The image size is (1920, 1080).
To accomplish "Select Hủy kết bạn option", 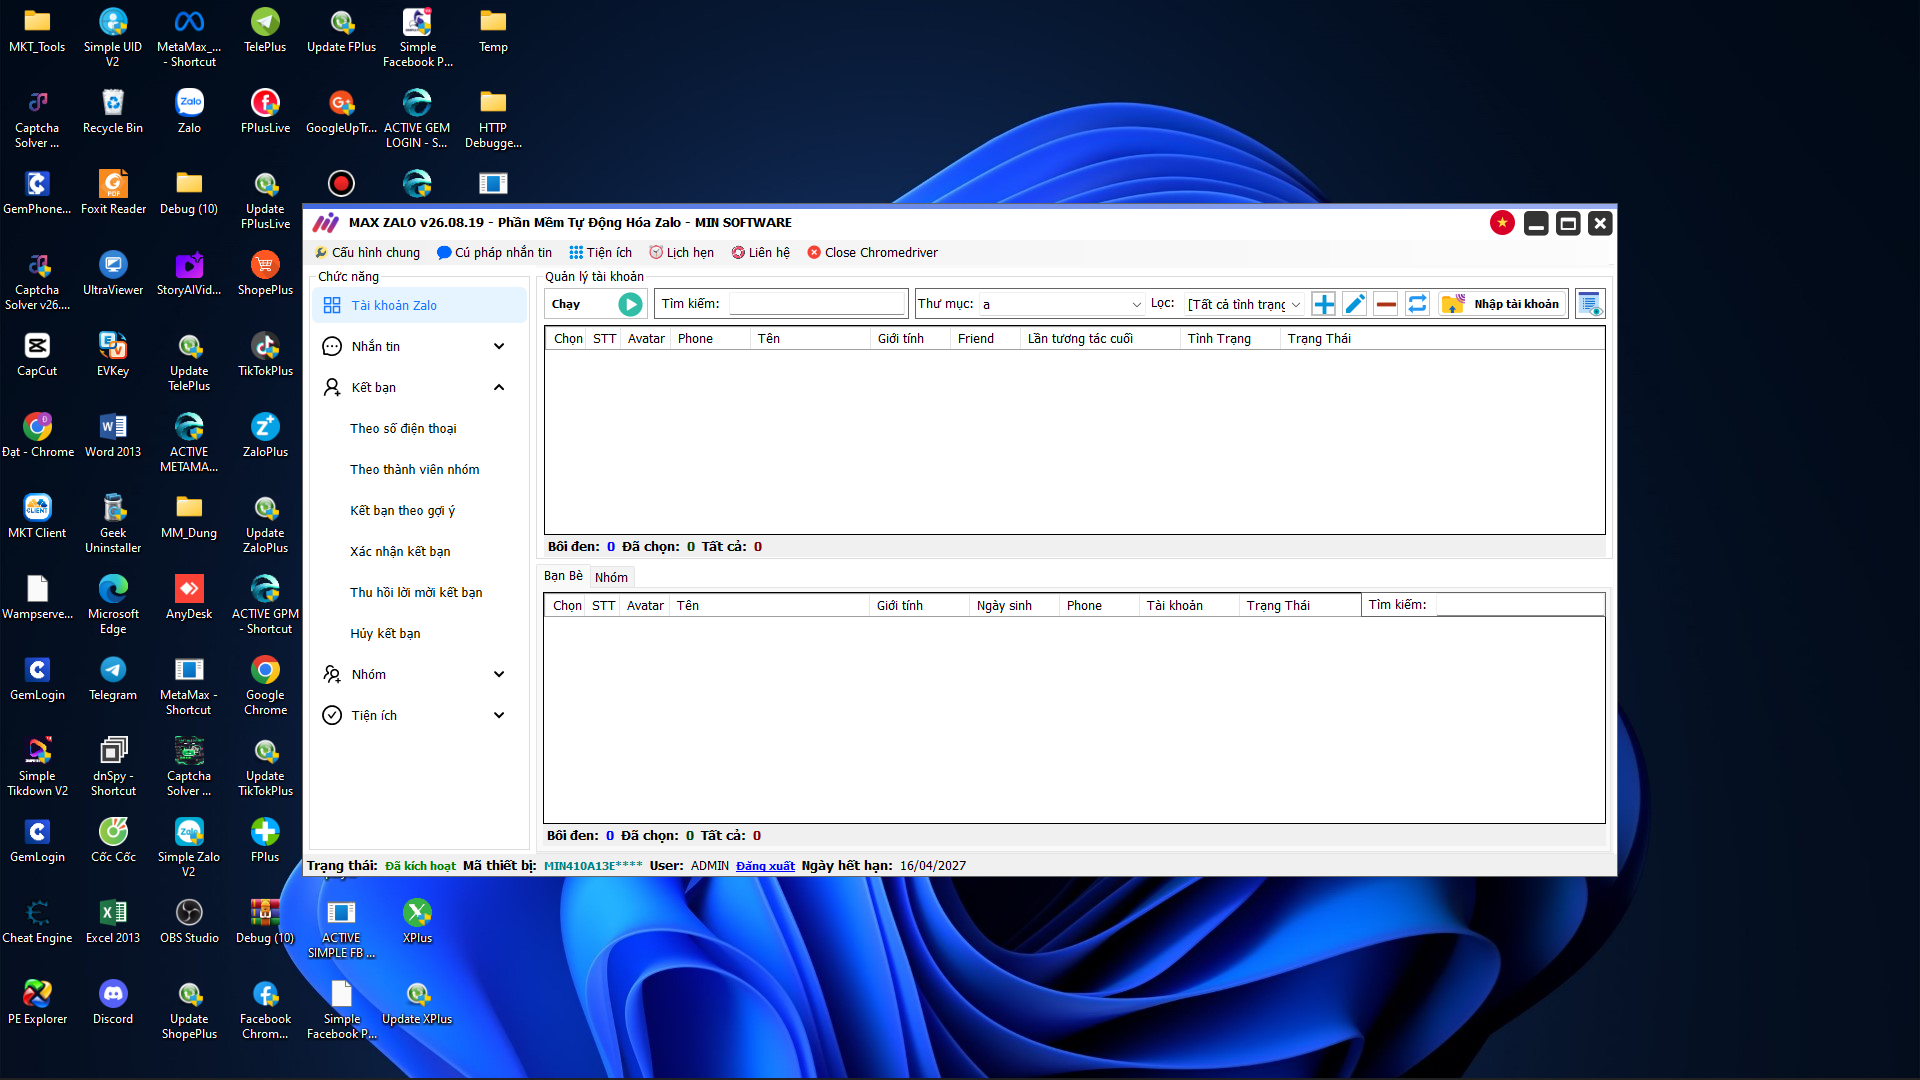I will click(385, 634).
